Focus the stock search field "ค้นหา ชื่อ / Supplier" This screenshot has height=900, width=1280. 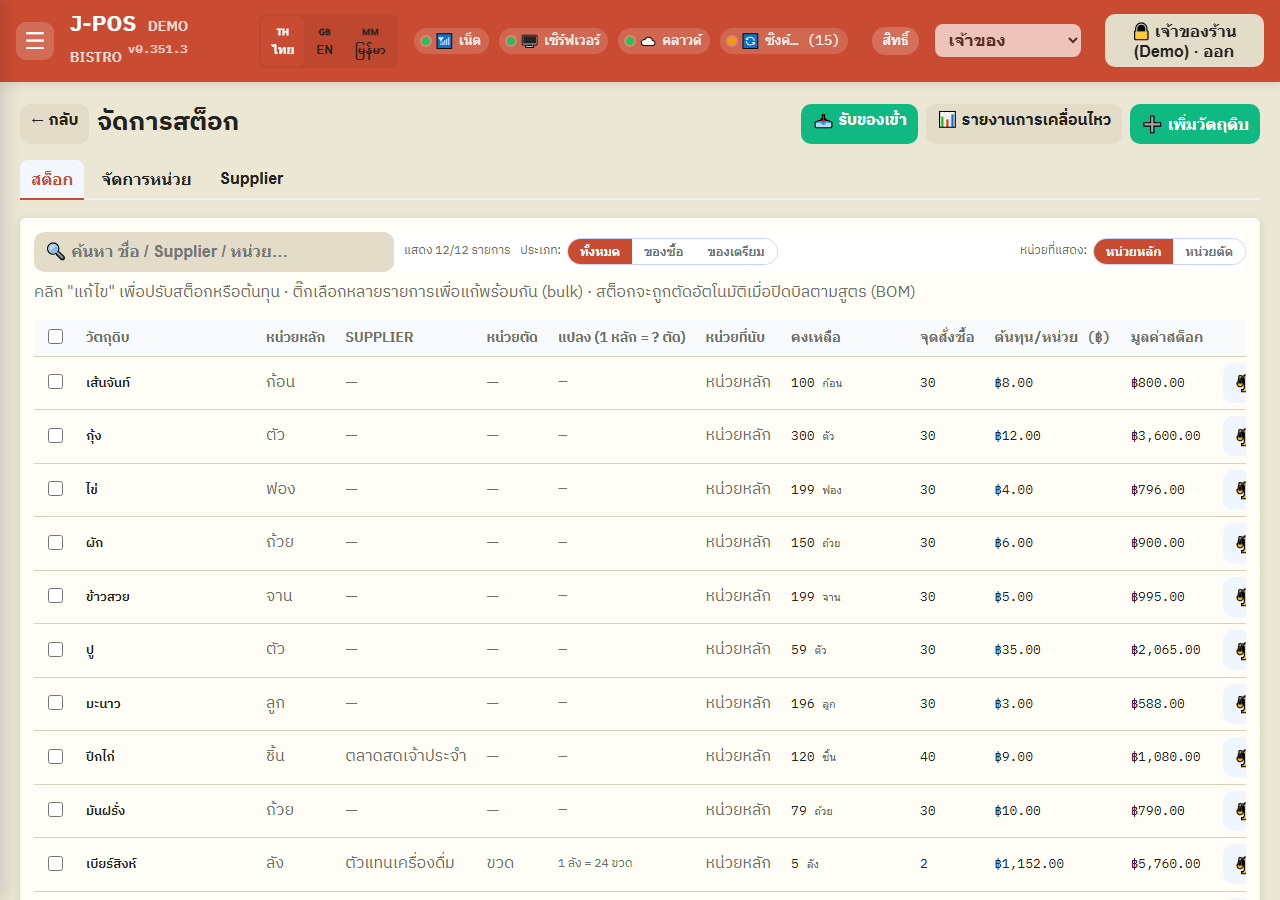214,252
